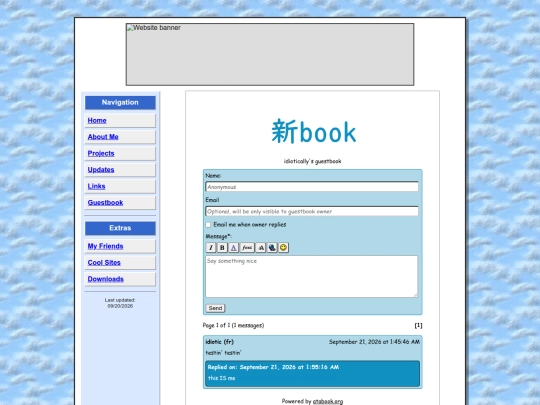Click the "September 21, 2026 at 1:45:46 AM" timestamp
The image size is (540, 405).
(374, 342)
